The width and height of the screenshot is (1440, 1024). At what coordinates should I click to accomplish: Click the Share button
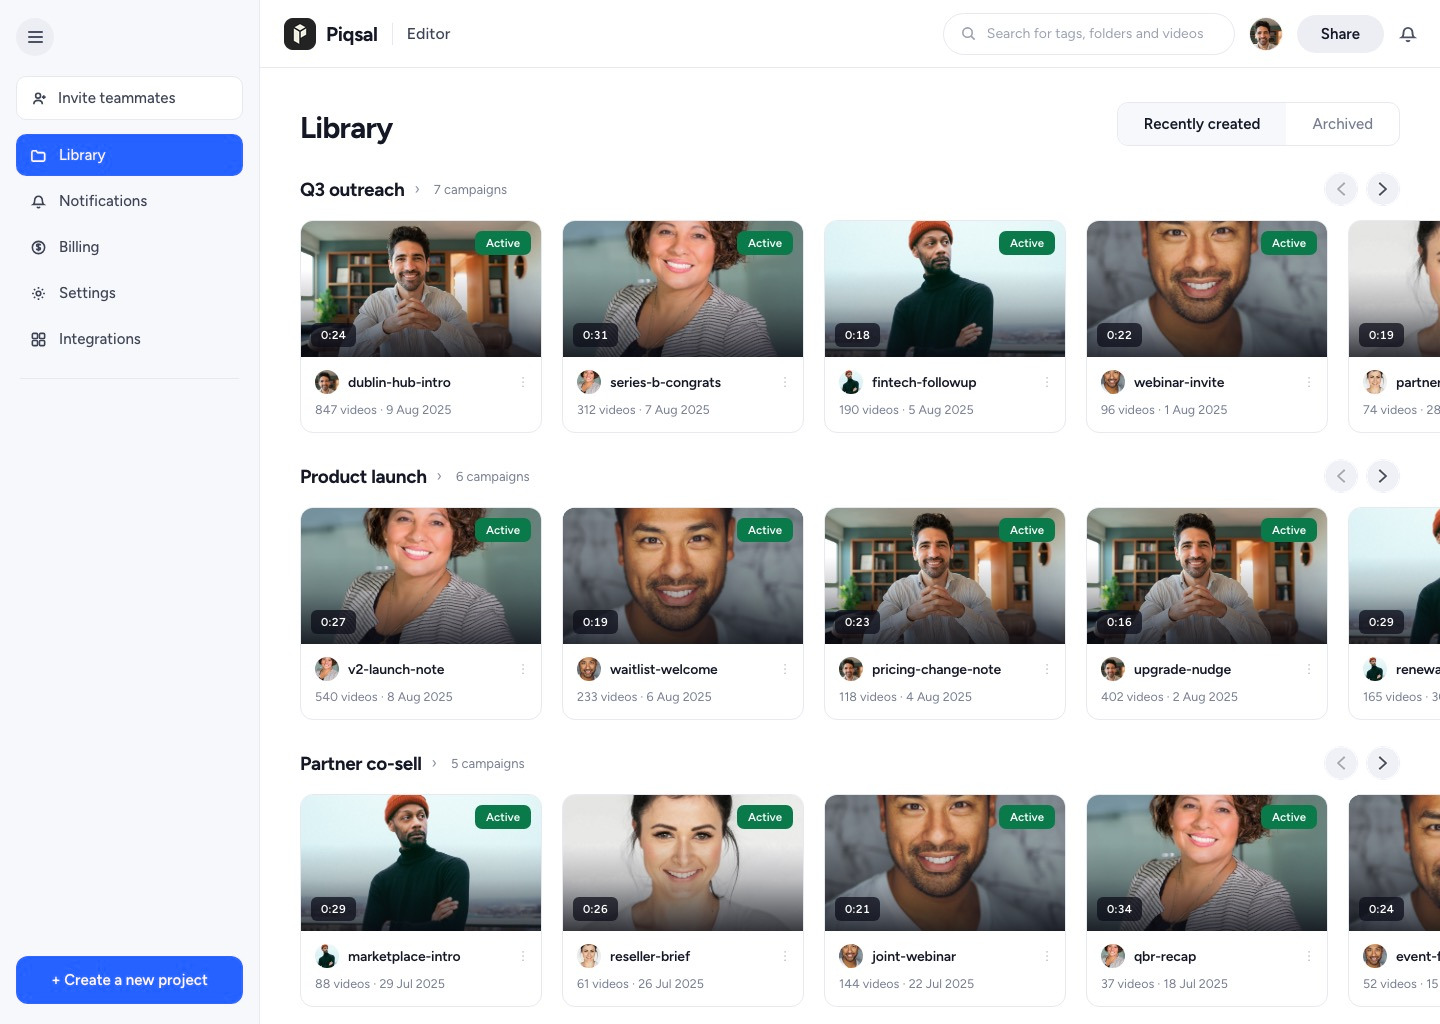pyautogui.click(x=1340, y=34)
